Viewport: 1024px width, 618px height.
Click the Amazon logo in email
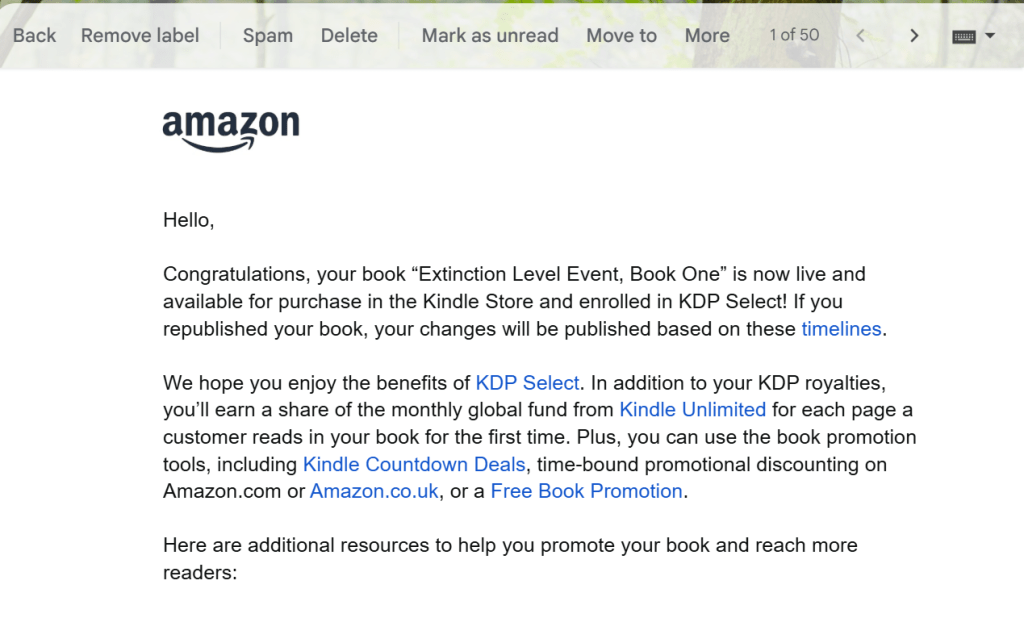coord(231,130)
